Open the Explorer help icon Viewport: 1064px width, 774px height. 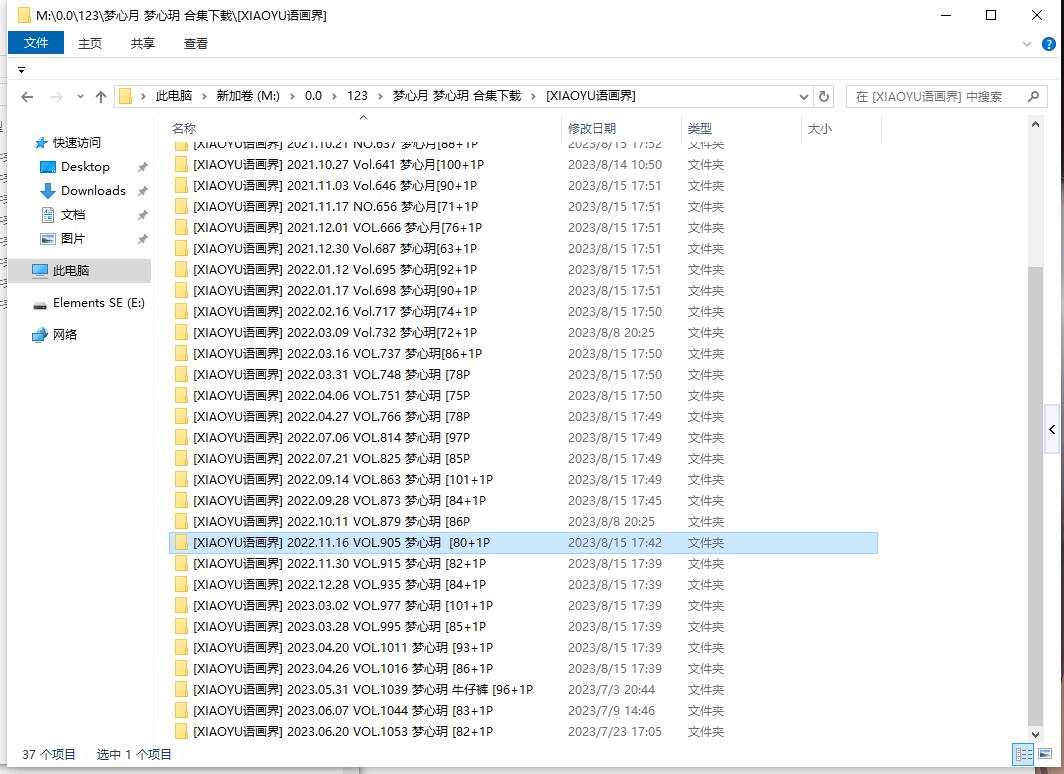pos(1048,44)
